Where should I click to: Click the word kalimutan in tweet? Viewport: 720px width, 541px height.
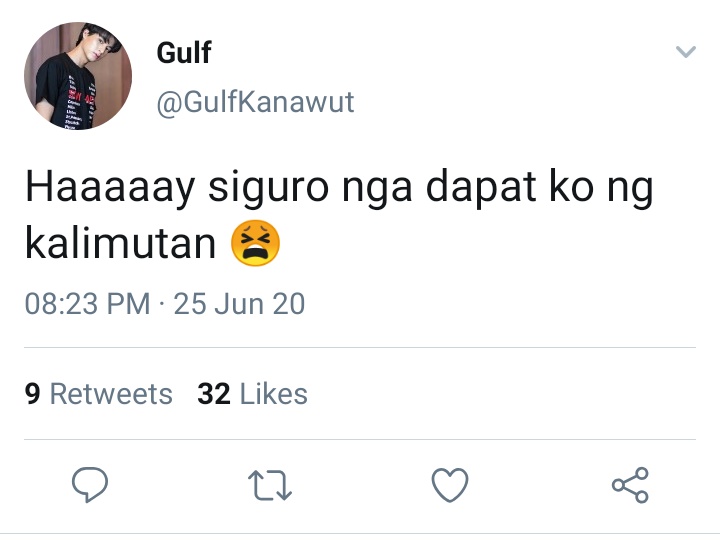[x=120, y=243]
